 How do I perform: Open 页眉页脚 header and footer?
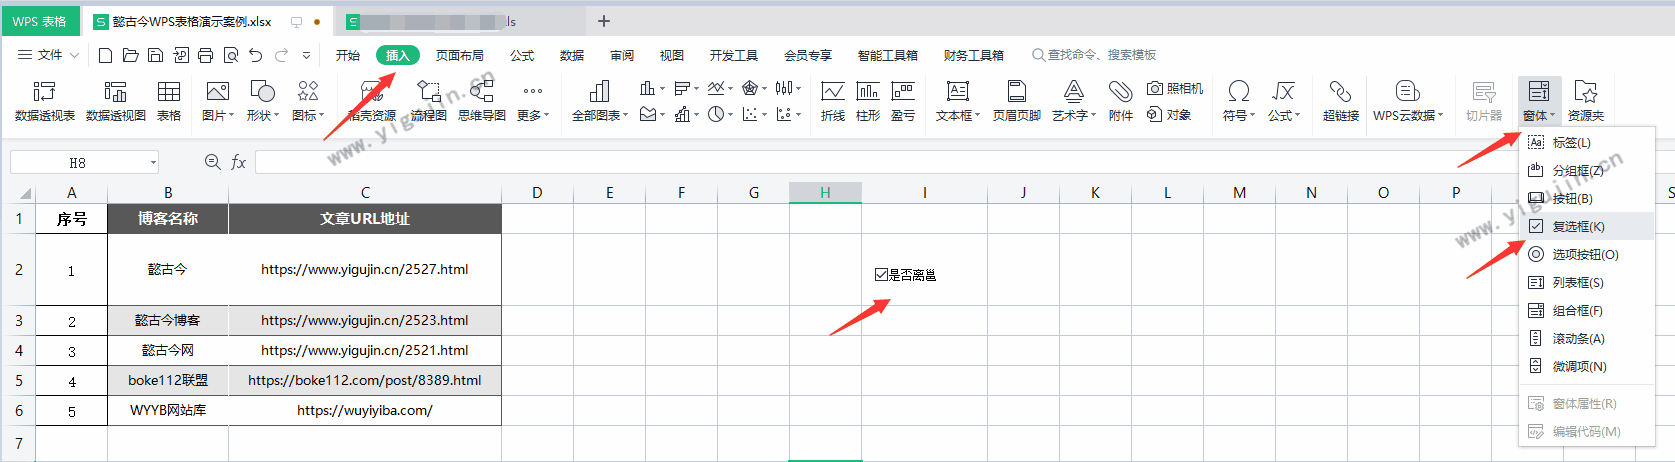click(1017, 101)
